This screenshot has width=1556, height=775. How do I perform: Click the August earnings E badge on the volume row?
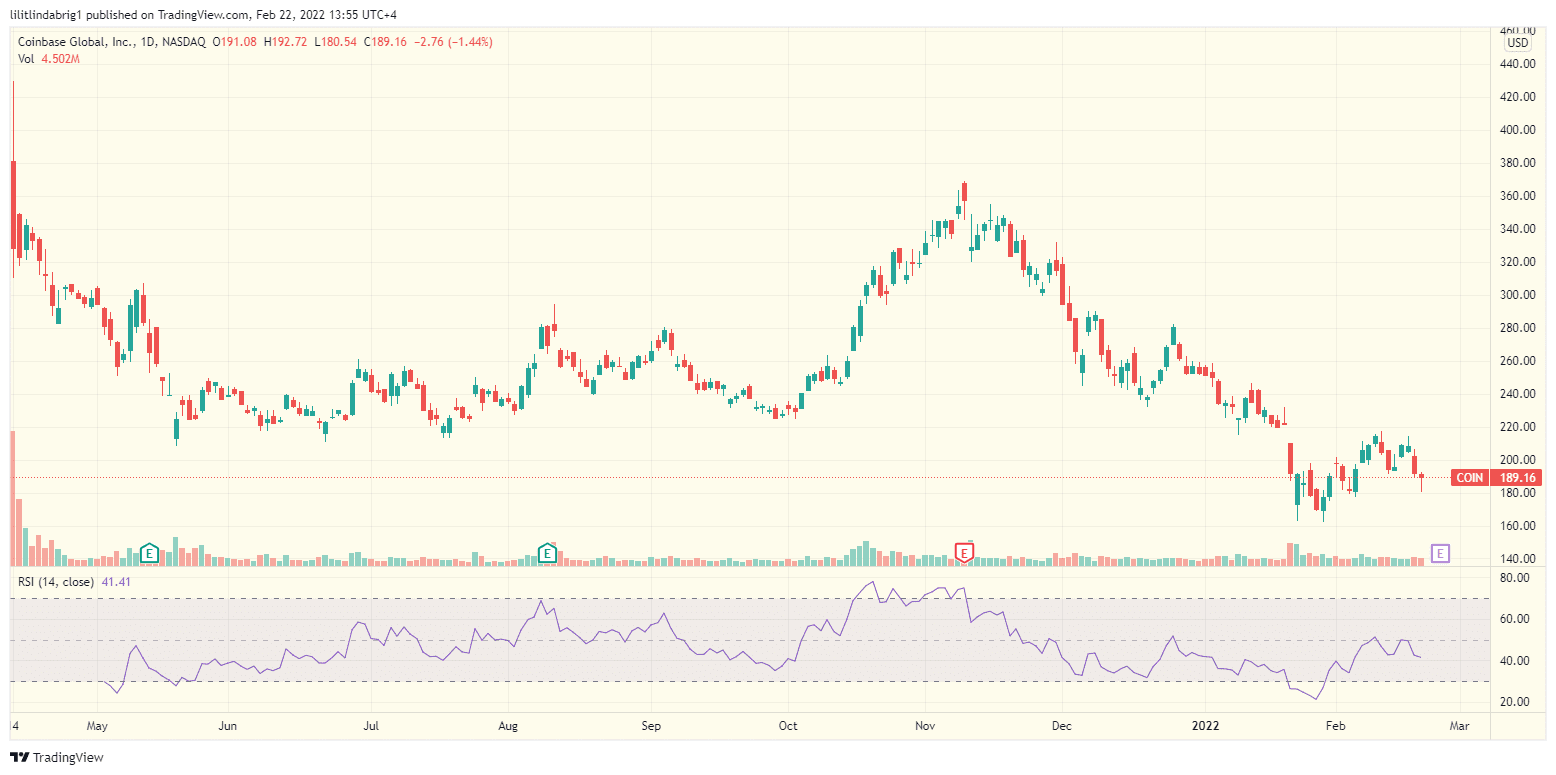(x=547, y=552)
